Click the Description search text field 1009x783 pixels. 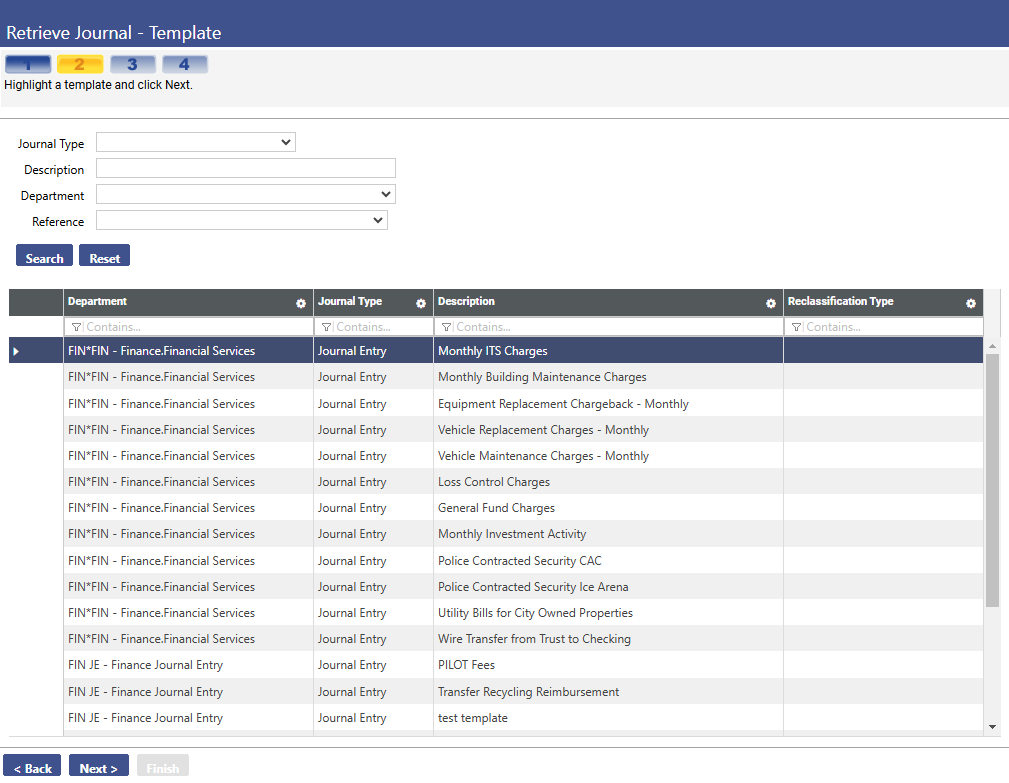[x=246, y=168]
